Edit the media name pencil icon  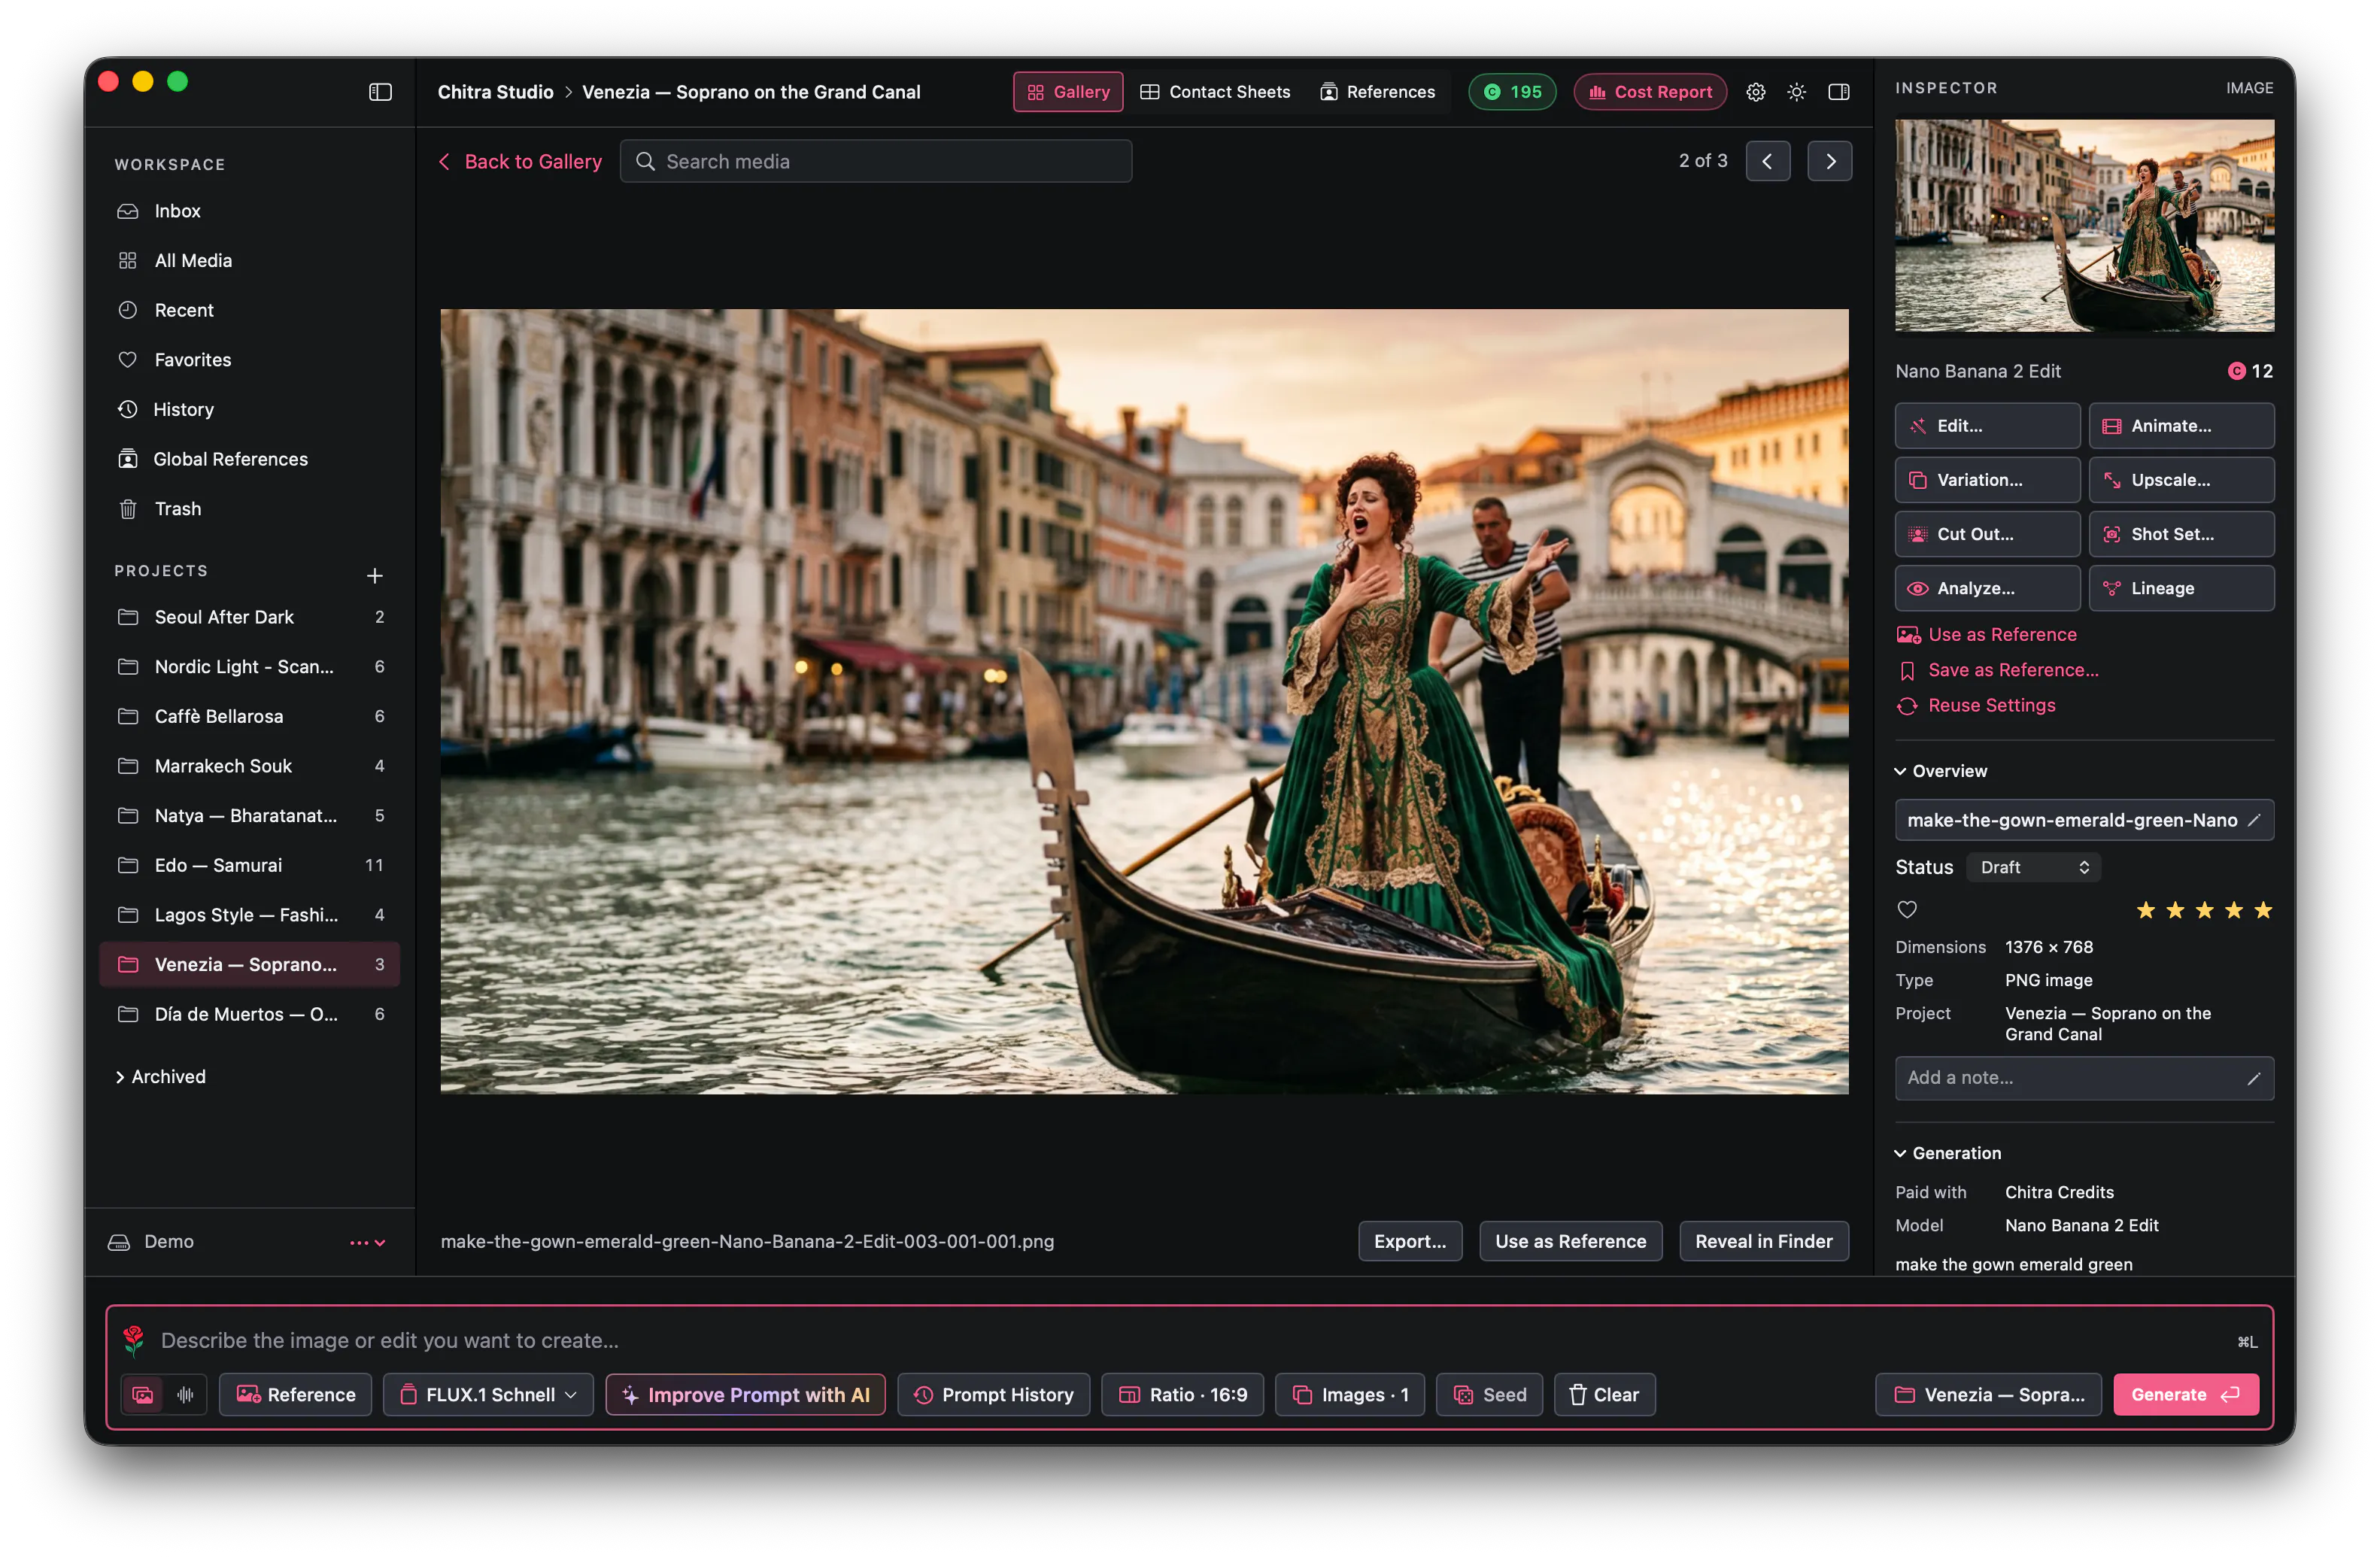[2254, 820]
